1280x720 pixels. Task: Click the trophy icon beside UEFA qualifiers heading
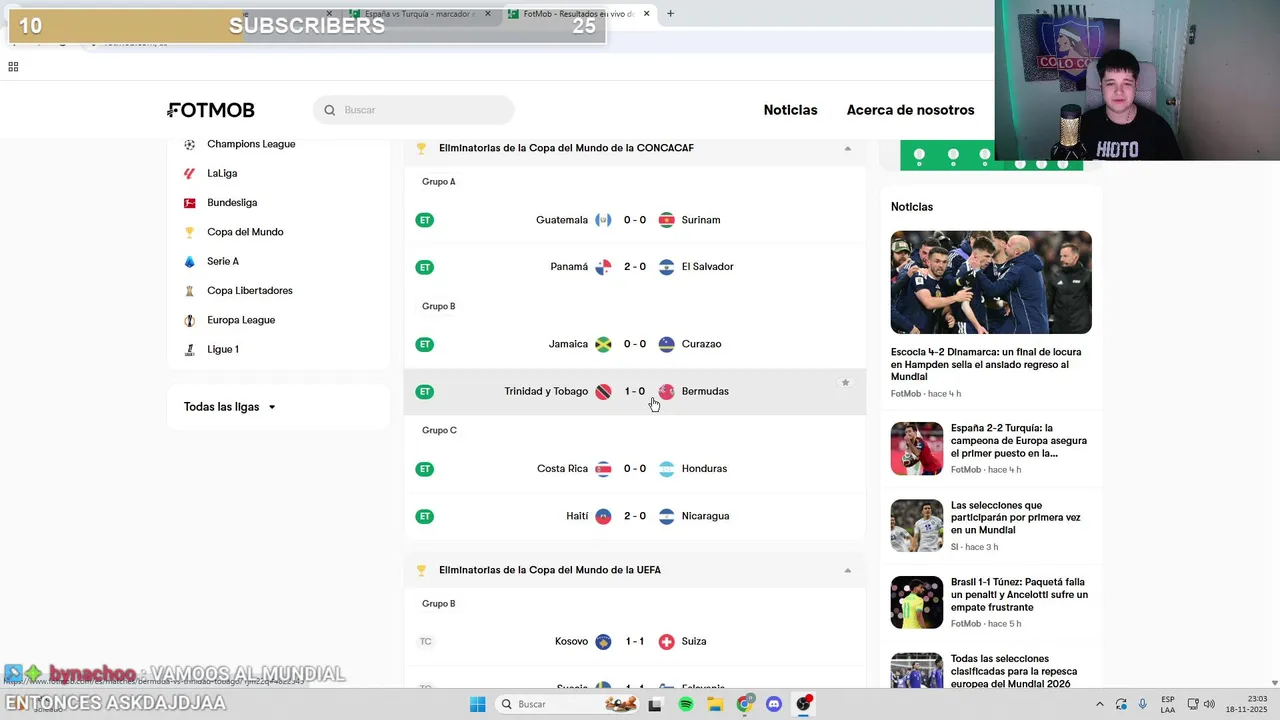click(421, 570)
